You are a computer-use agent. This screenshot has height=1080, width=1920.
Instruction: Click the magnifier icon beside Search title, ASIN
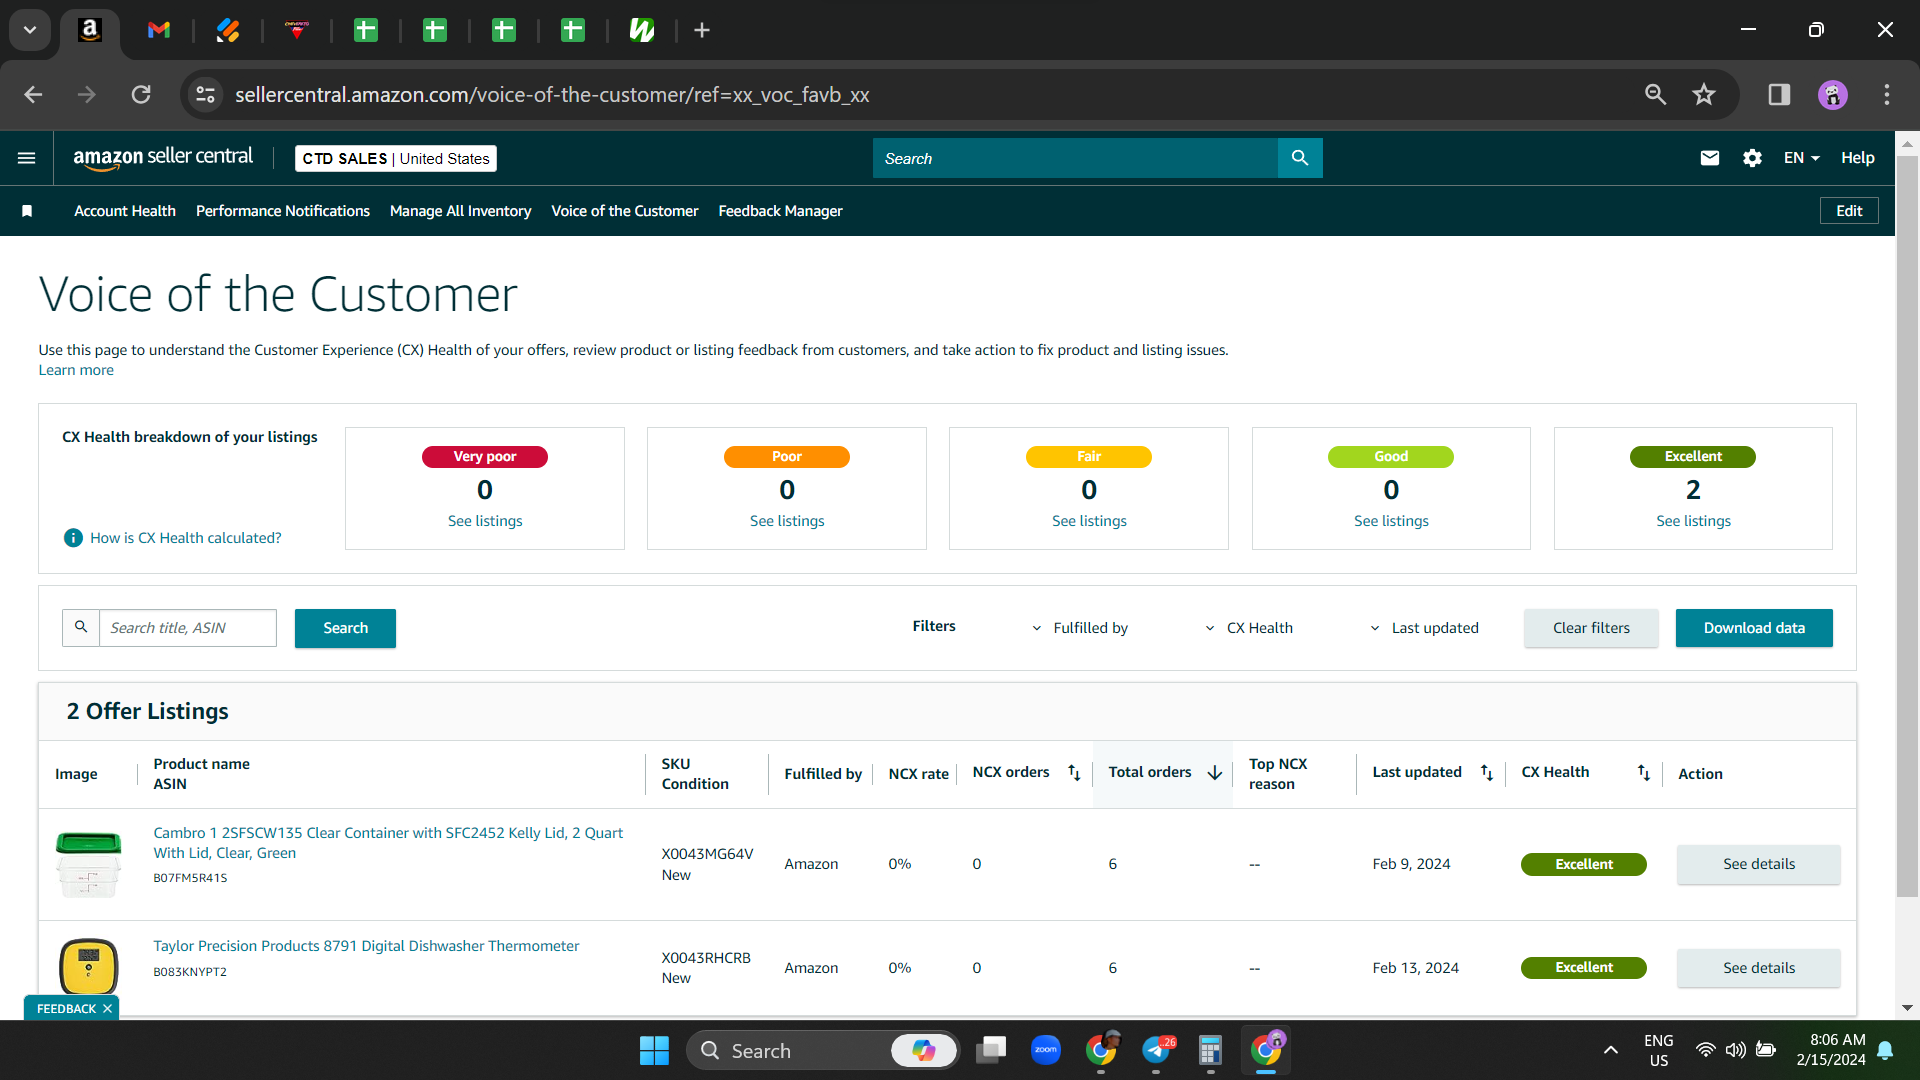click(x=81, y=628)
